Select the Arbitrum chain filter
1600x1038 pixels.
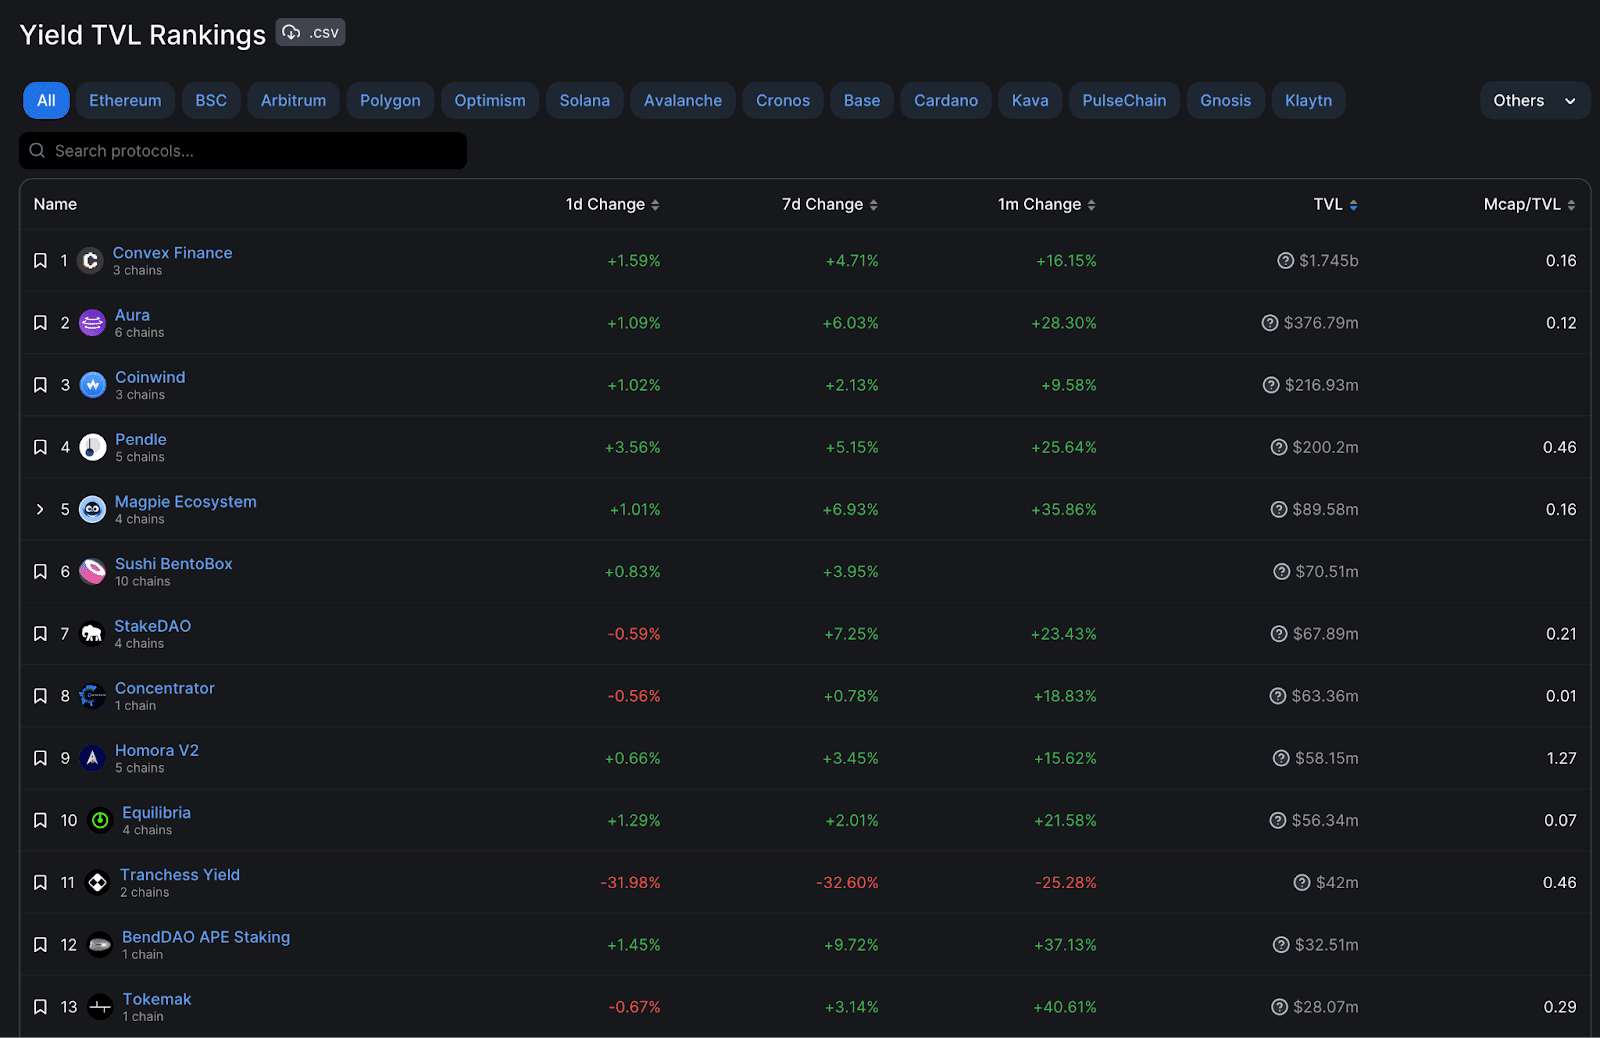(293, 101)
